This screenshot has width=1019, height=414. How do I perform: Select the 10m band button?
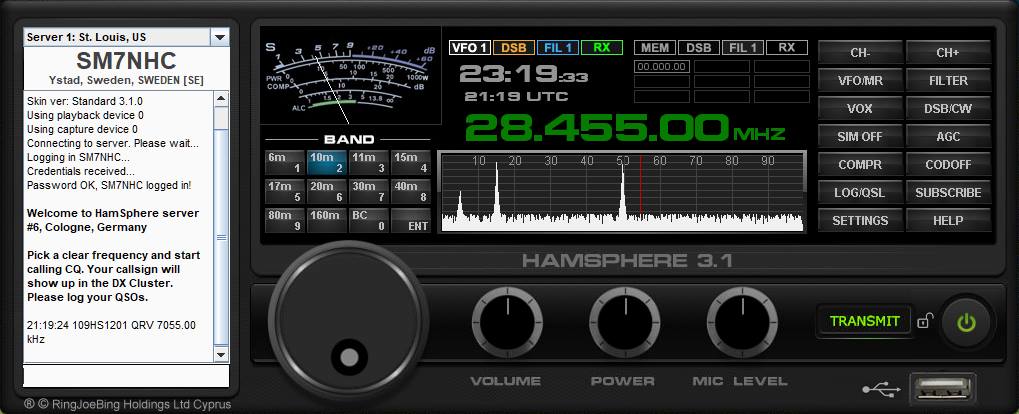pos(327,162)
